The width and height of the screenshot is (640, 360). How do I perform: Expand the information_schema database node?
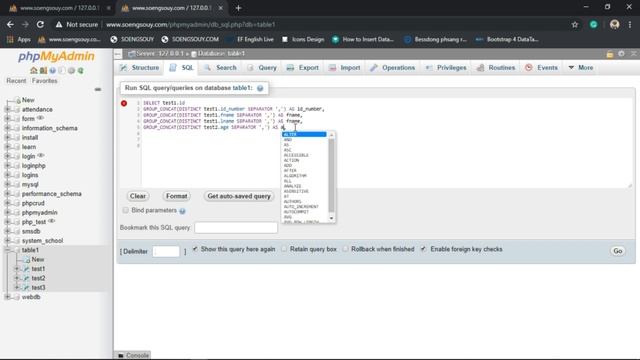point(7,128)
